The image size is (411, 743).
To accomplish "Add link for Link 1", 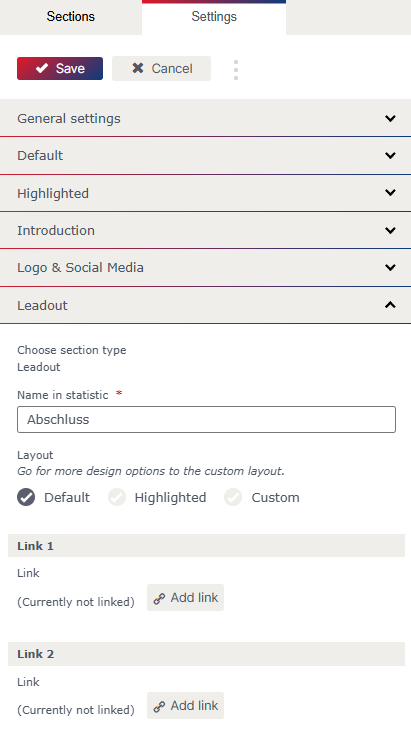I will [185, 598].
